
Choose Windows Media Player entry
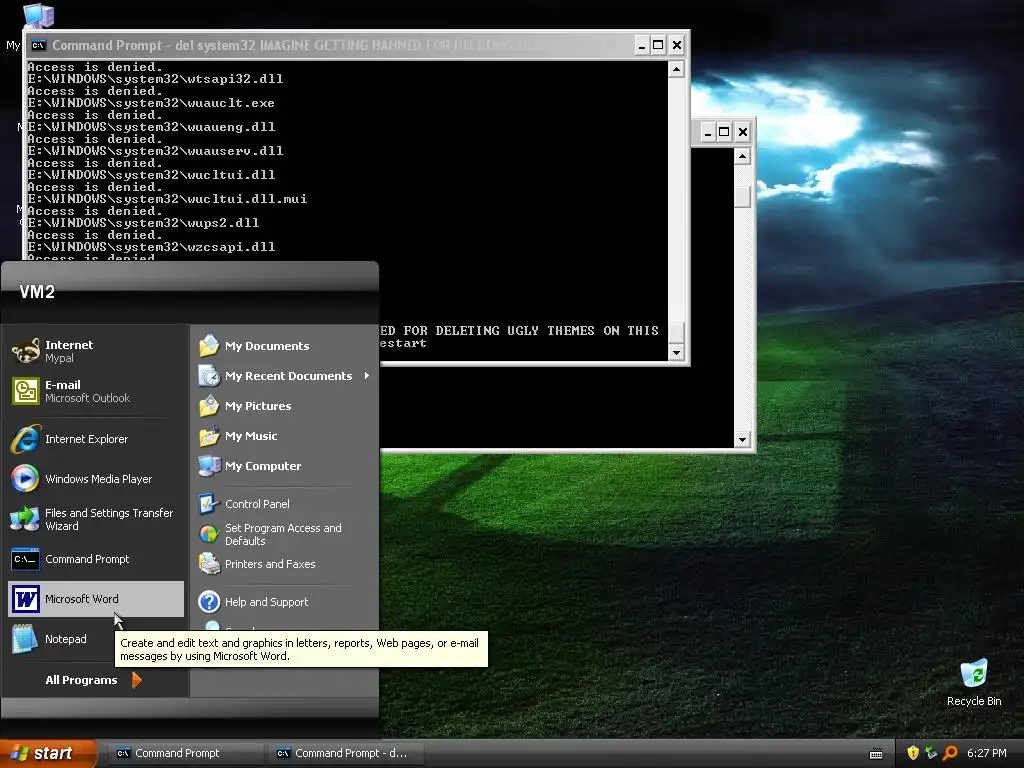[x=98, y=479]
